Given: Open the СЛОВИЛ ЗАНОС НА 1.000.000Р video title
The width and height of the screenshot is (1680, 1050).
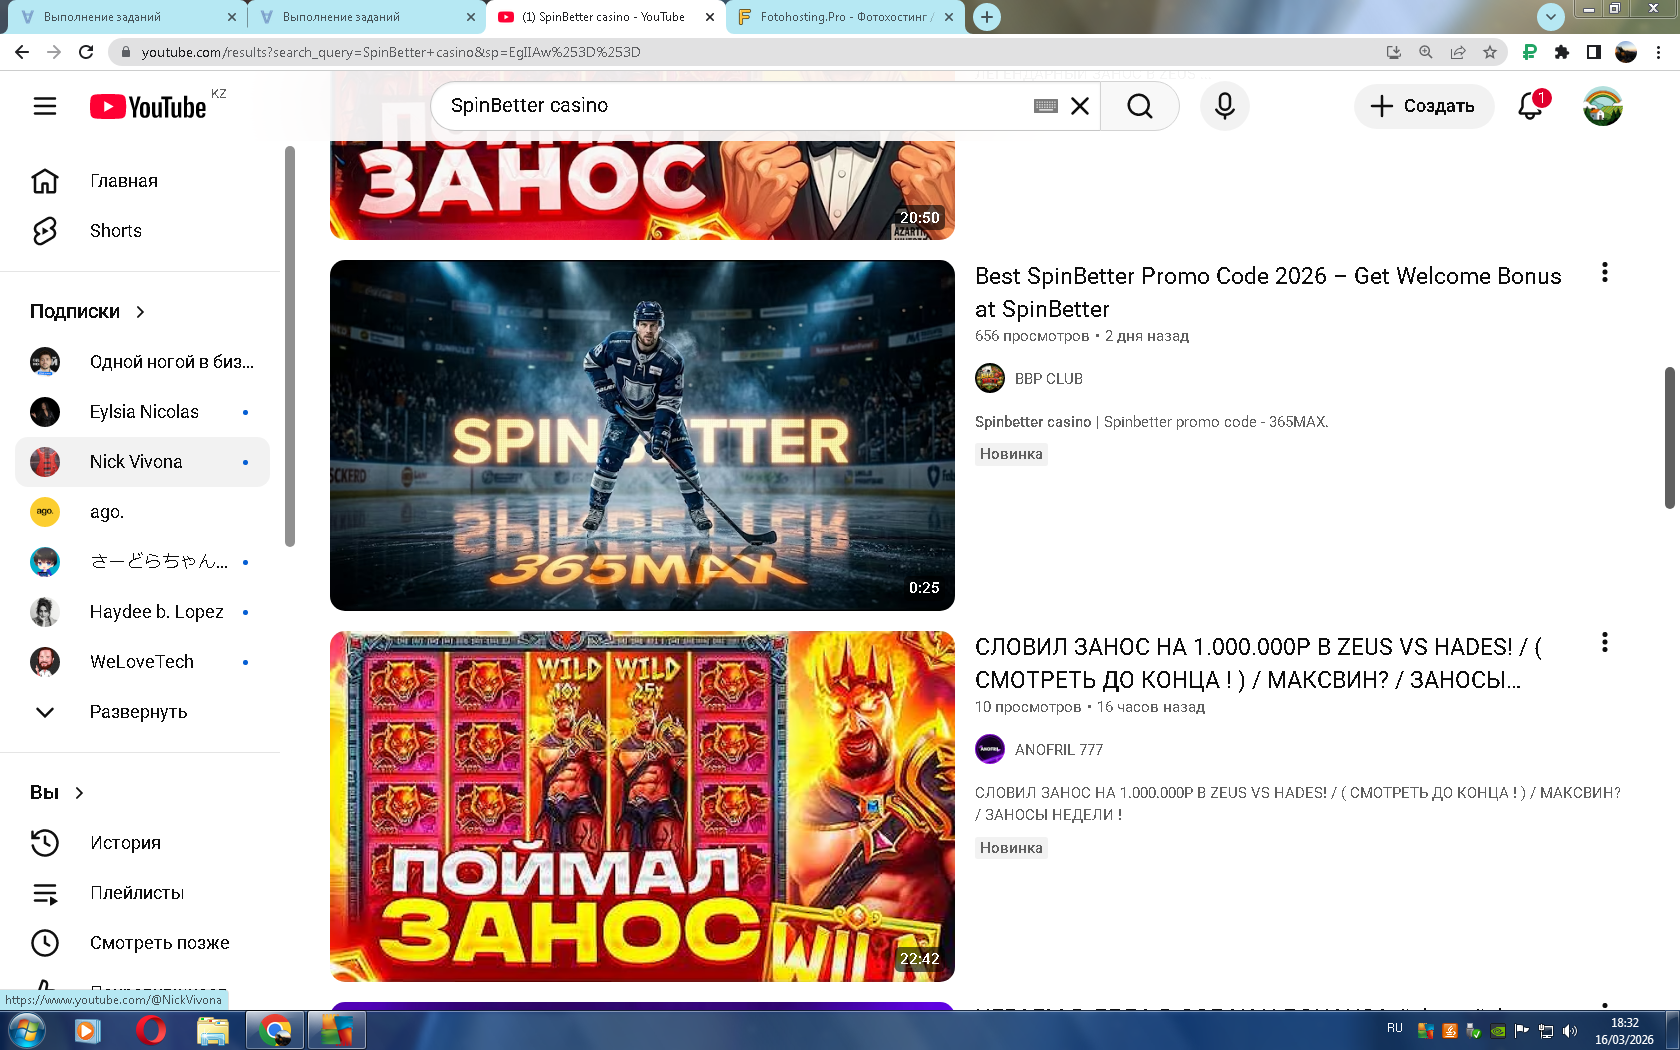Looking at the screenshot, I should [1258, 663].
